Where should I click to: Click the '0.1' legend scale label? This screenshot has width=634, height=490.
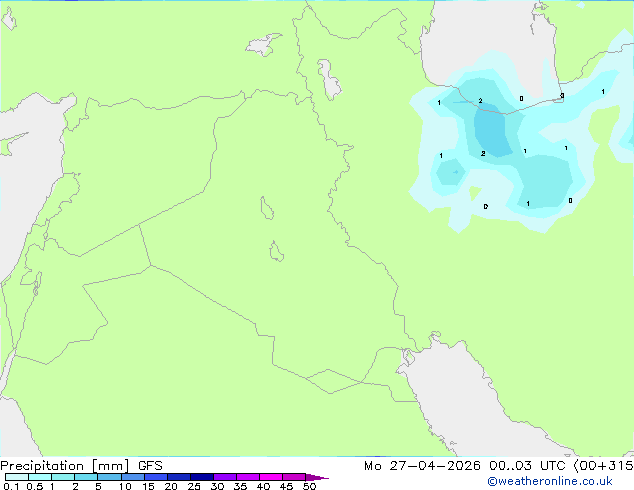[x=11, y=486]
